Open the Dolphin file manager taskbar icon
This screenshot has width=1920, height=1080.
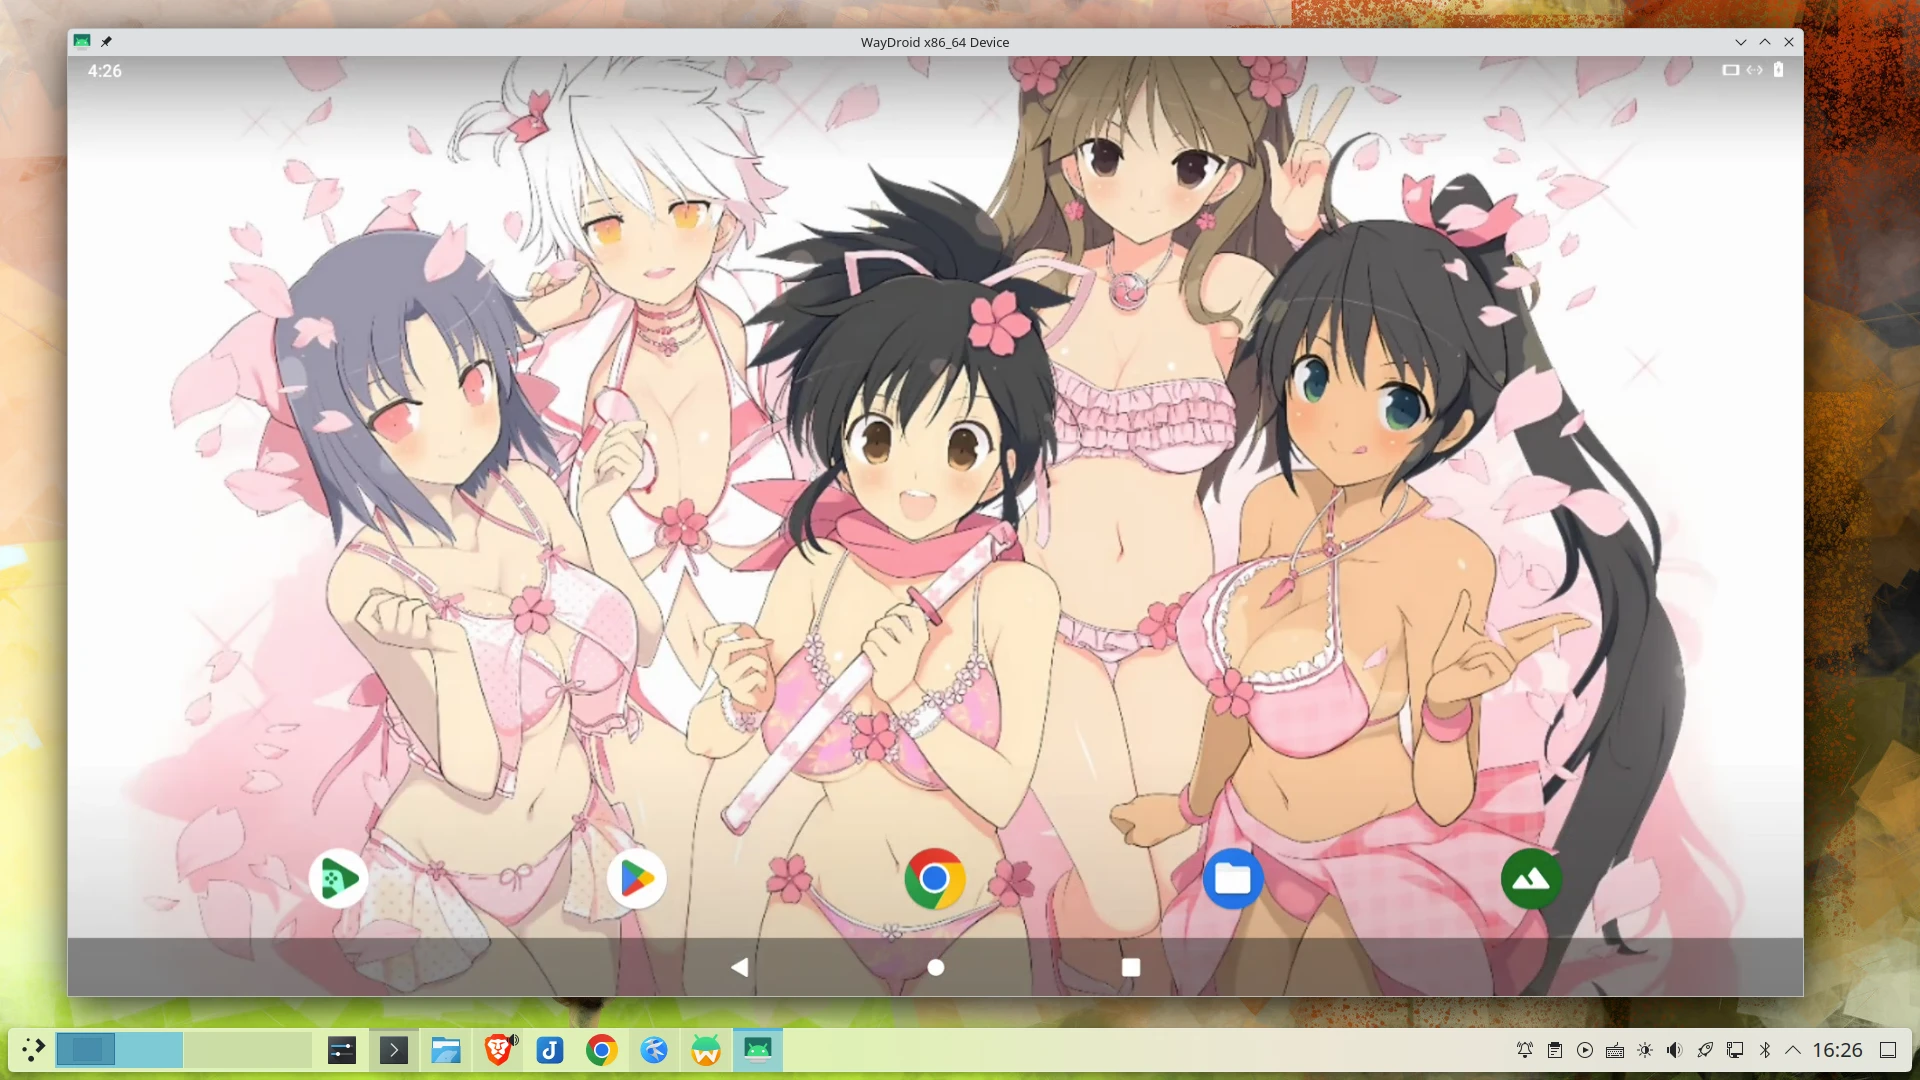pyautogui.click(x=446, y=1050)
